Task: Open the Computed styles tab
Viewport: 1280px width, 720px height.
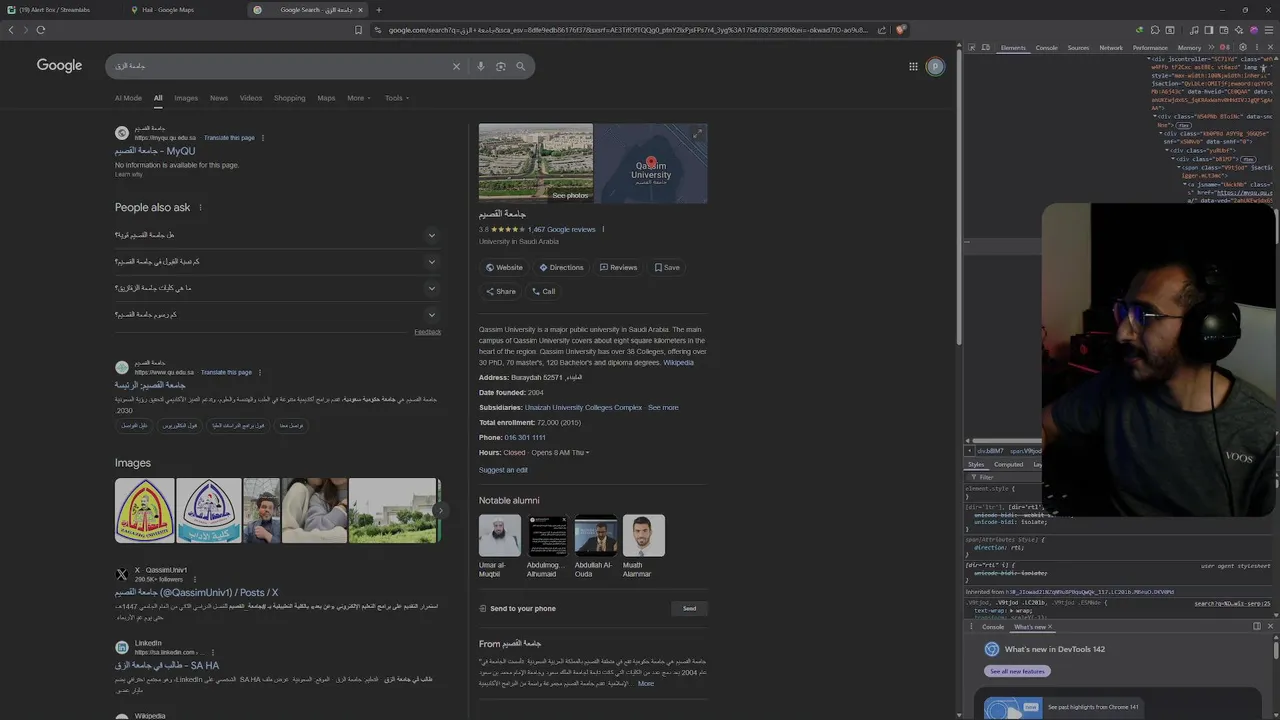Action: point(1008,464)
